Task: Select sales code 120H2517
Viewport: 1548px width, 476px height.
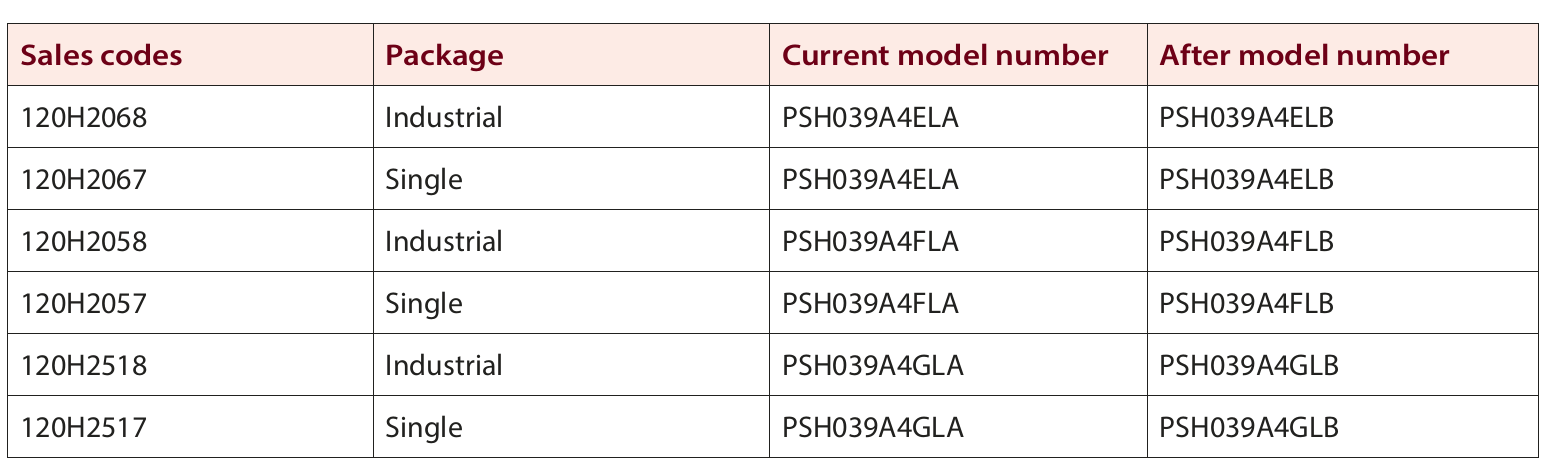Action: point(83,428)
